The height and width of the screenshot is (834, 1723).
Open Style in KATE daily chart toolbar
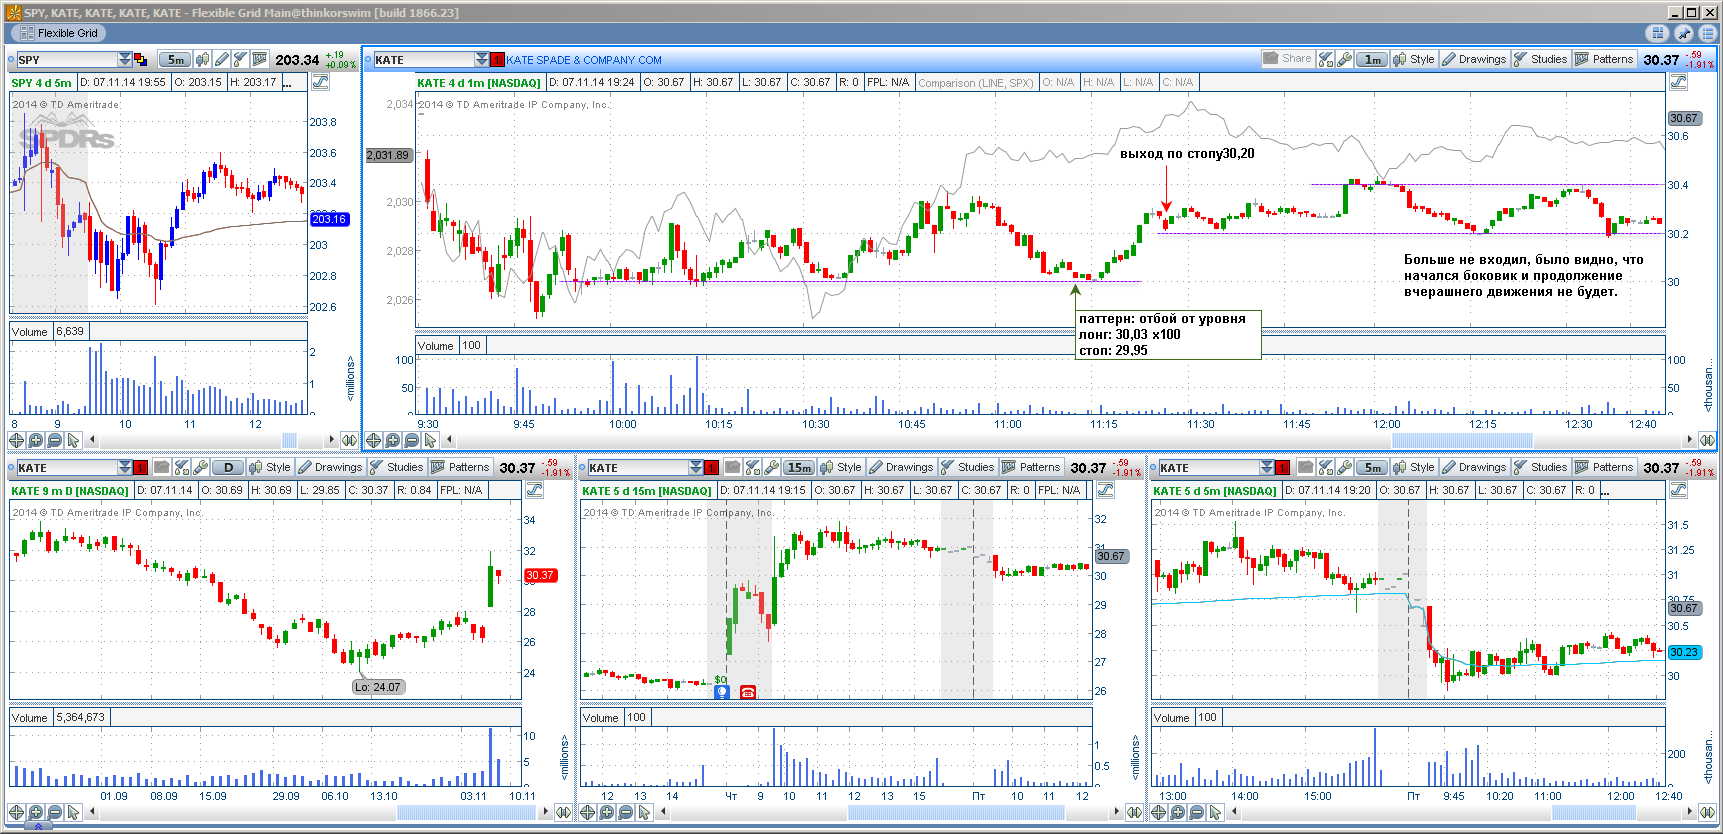270,468
